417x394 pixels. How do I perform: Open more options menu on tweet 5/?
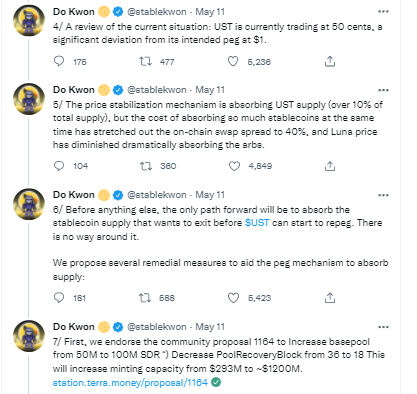[x=383, y=90]
